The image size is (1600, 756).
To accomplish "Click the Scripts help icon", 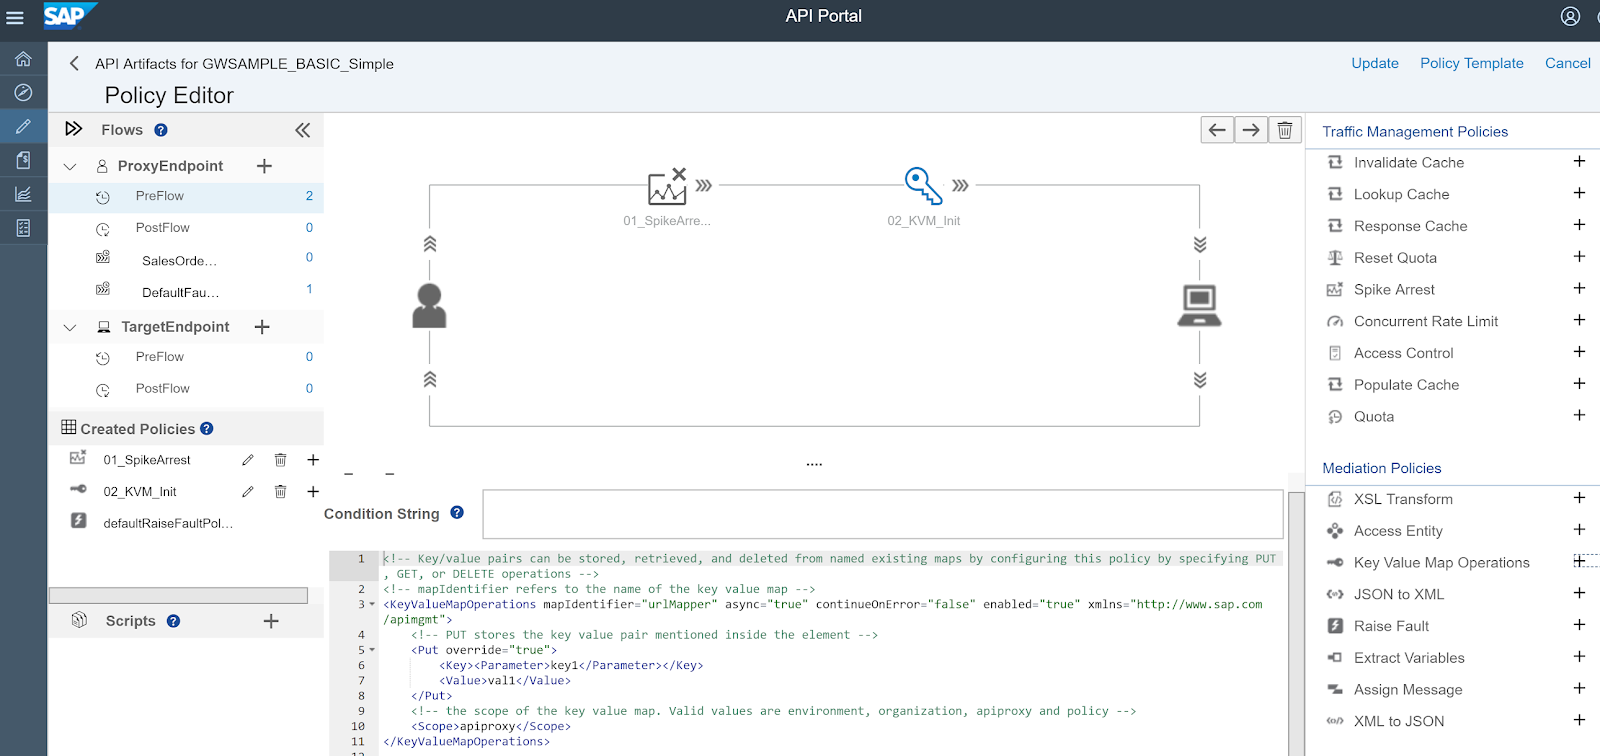I will pos(173,621).
